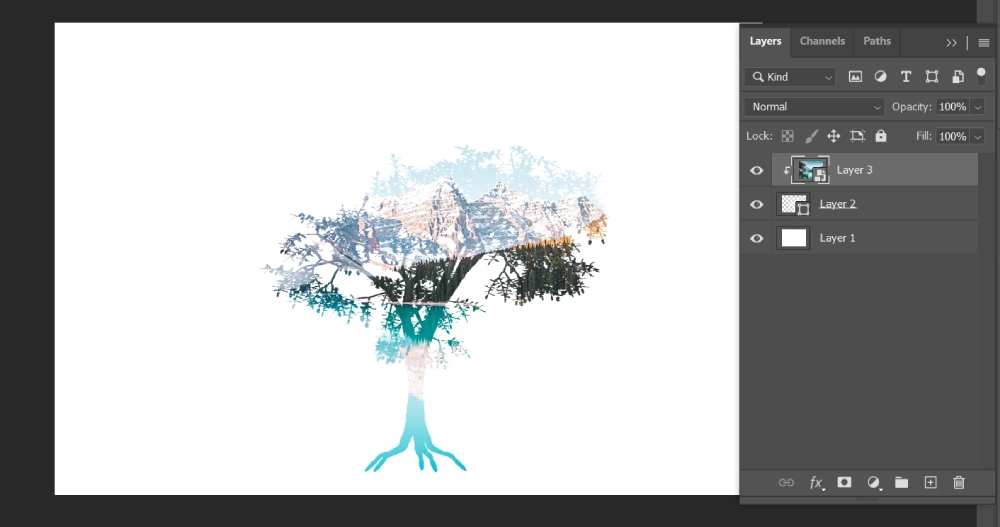Image resolution: width=1000 pixels, height=527 pixels.
Task: Filter for type layers icon
Action: [x=906, y=77]
